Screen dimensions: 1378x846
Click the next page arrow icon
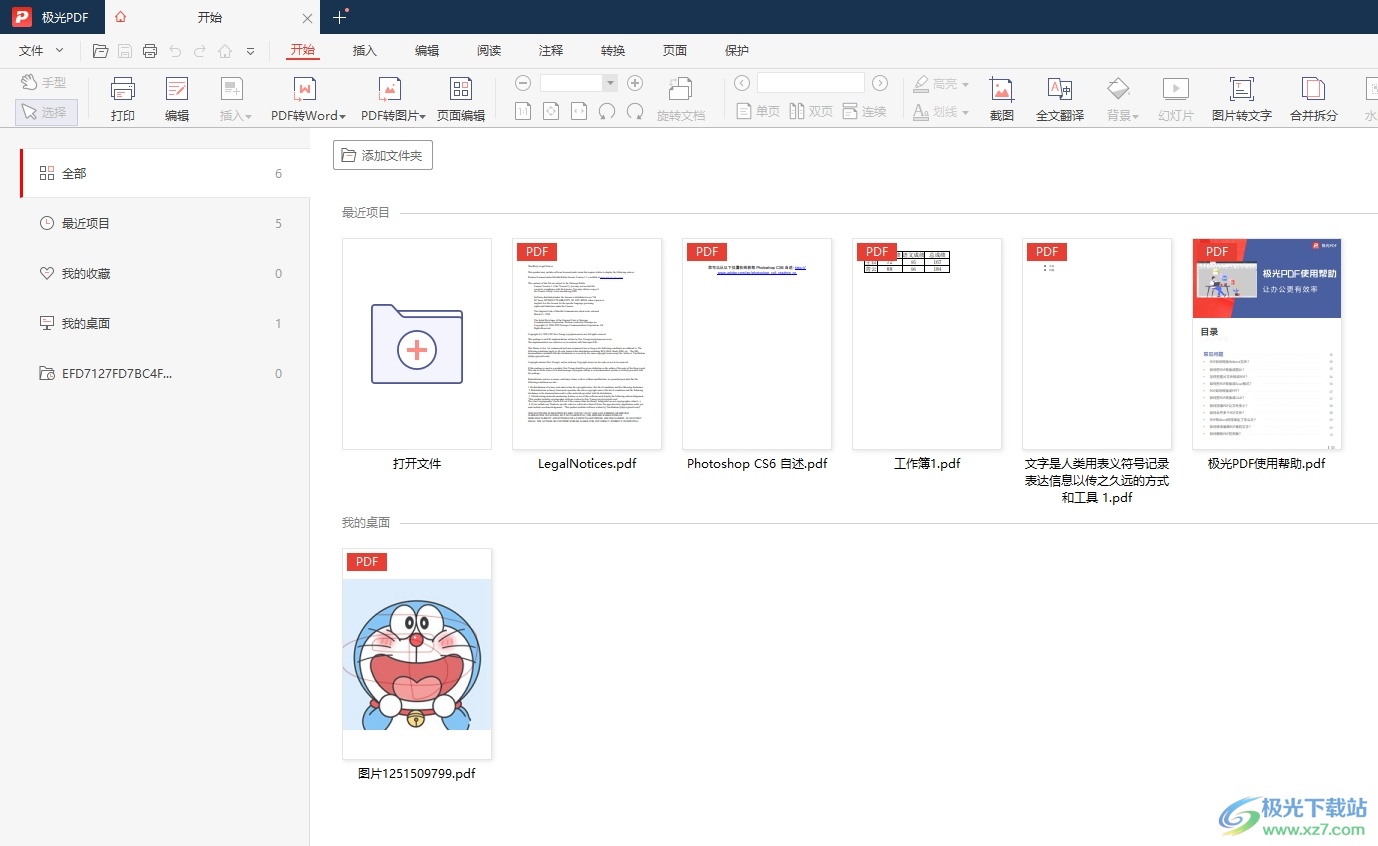click(880, 83)
